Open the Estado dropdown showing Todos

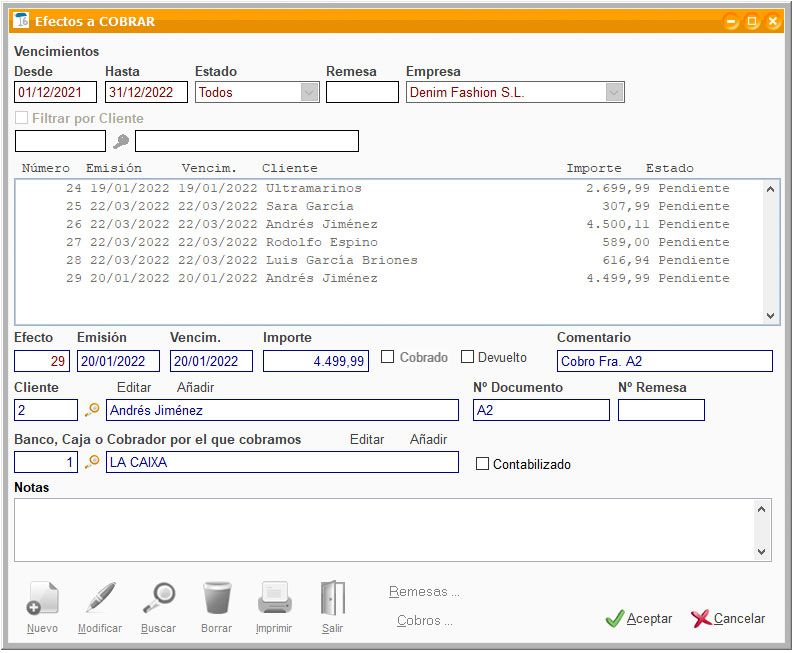tap(309, 92)
